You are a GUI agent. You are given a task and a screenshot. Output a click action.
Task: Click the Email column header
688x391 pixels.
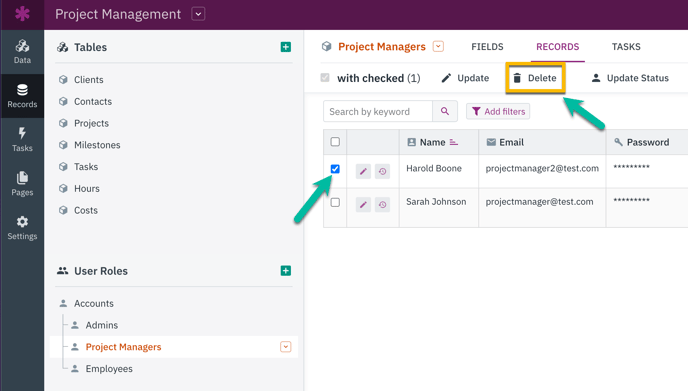(542, 142)
